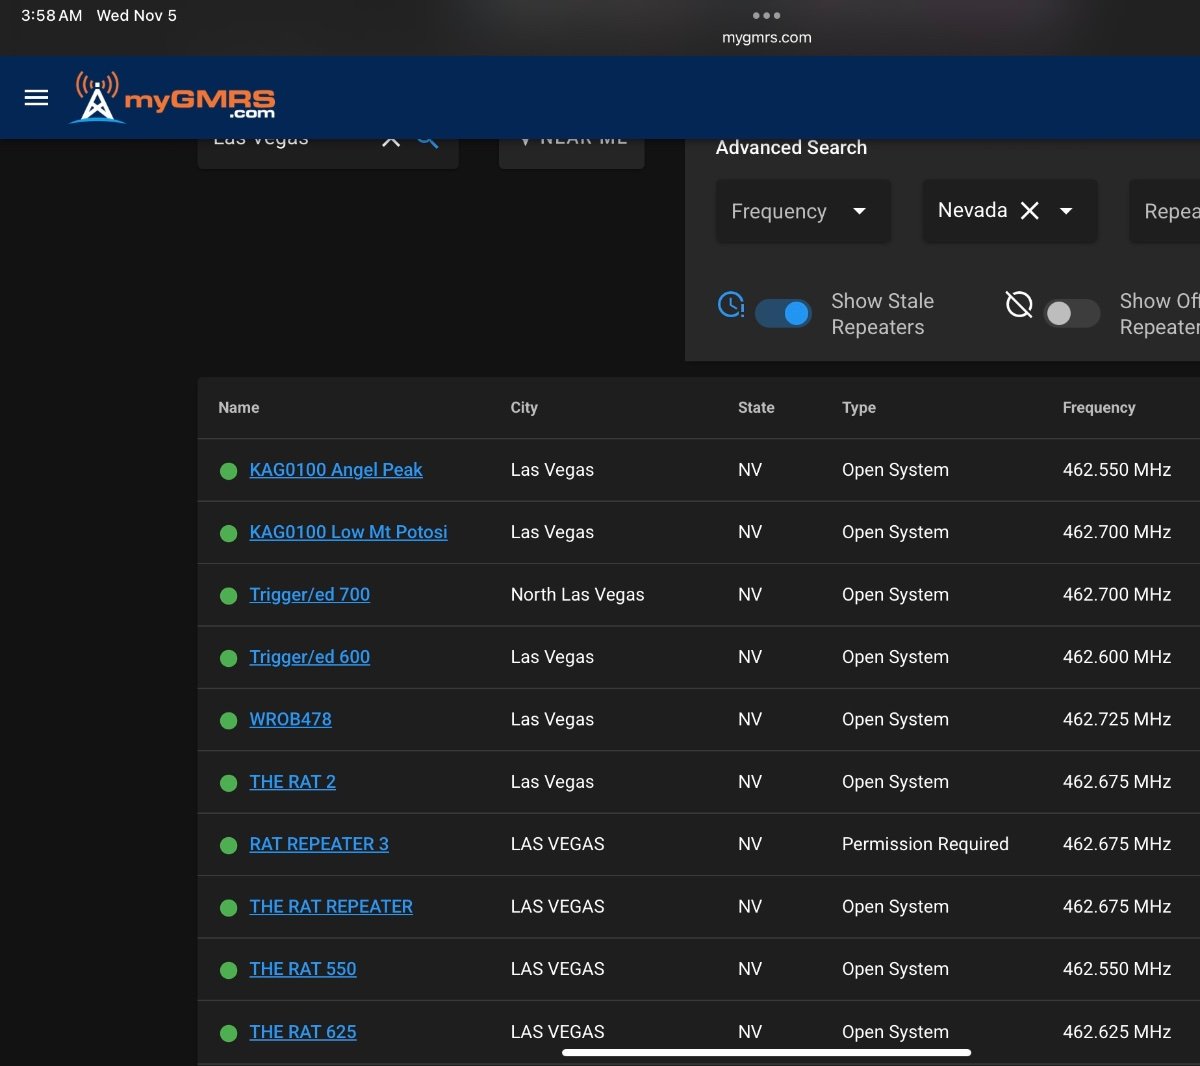This screenshot has width=1200, height=1066.
Task: Open the partially visible Repeater type dropdown
Action: pyautogui.click(x=1168, y=211)
